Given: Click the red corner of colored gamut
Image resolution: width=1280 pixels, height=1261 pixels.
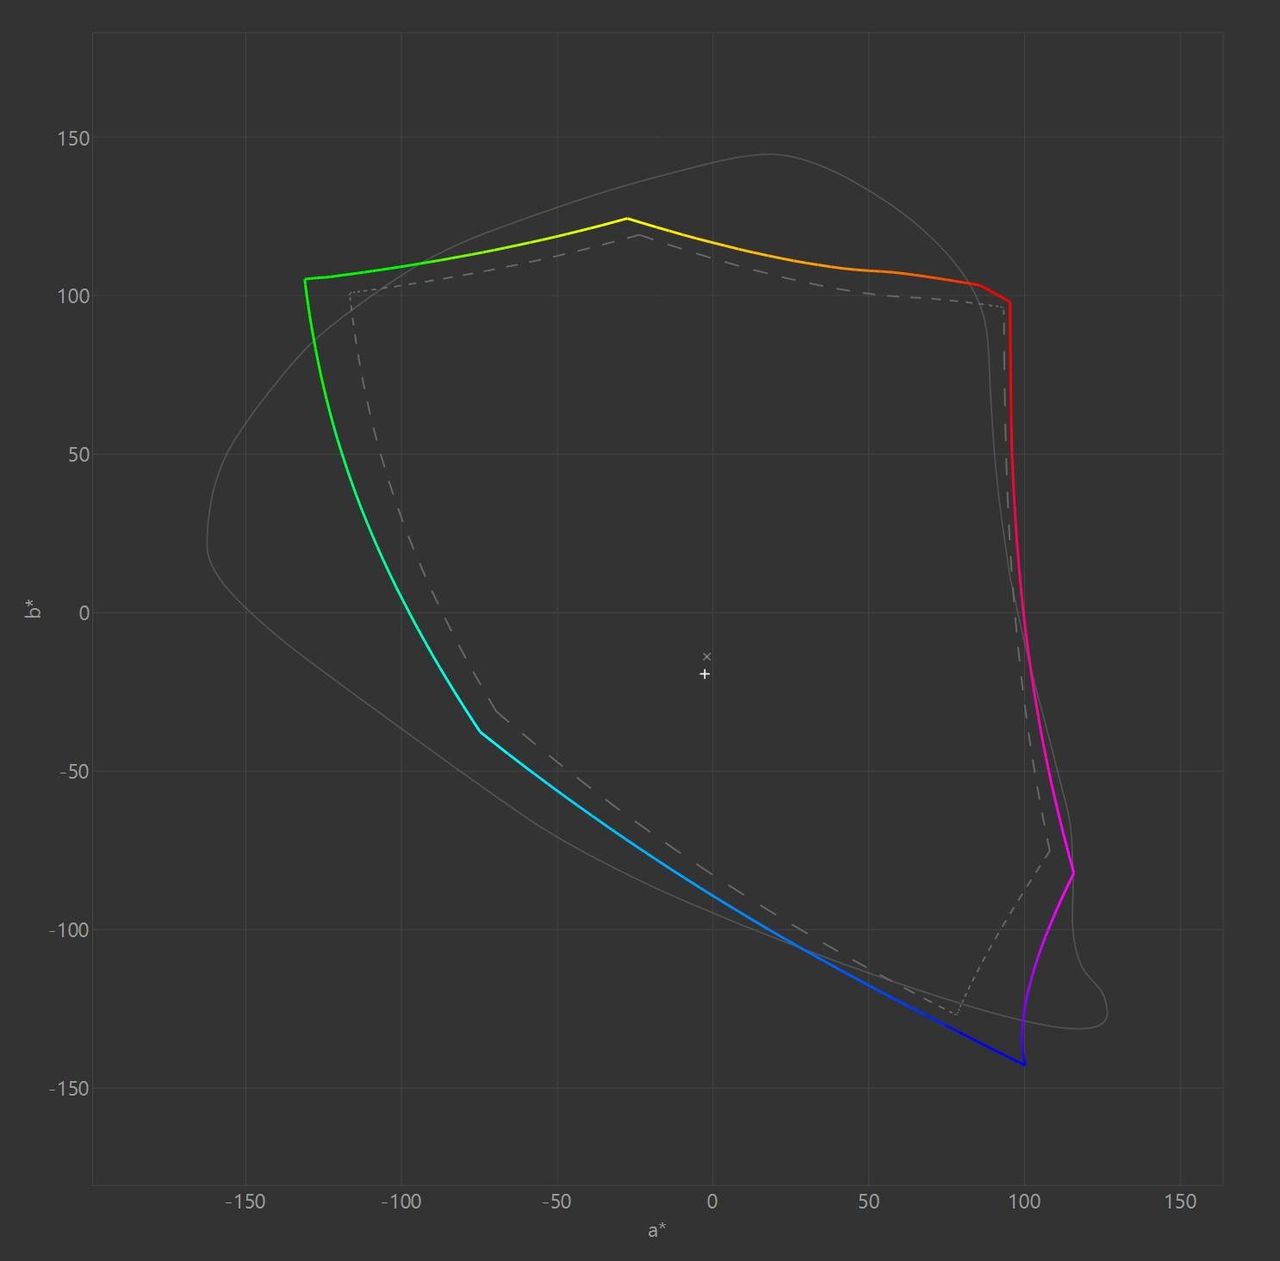Looking at the screenshot, I should click(1009, 302).
